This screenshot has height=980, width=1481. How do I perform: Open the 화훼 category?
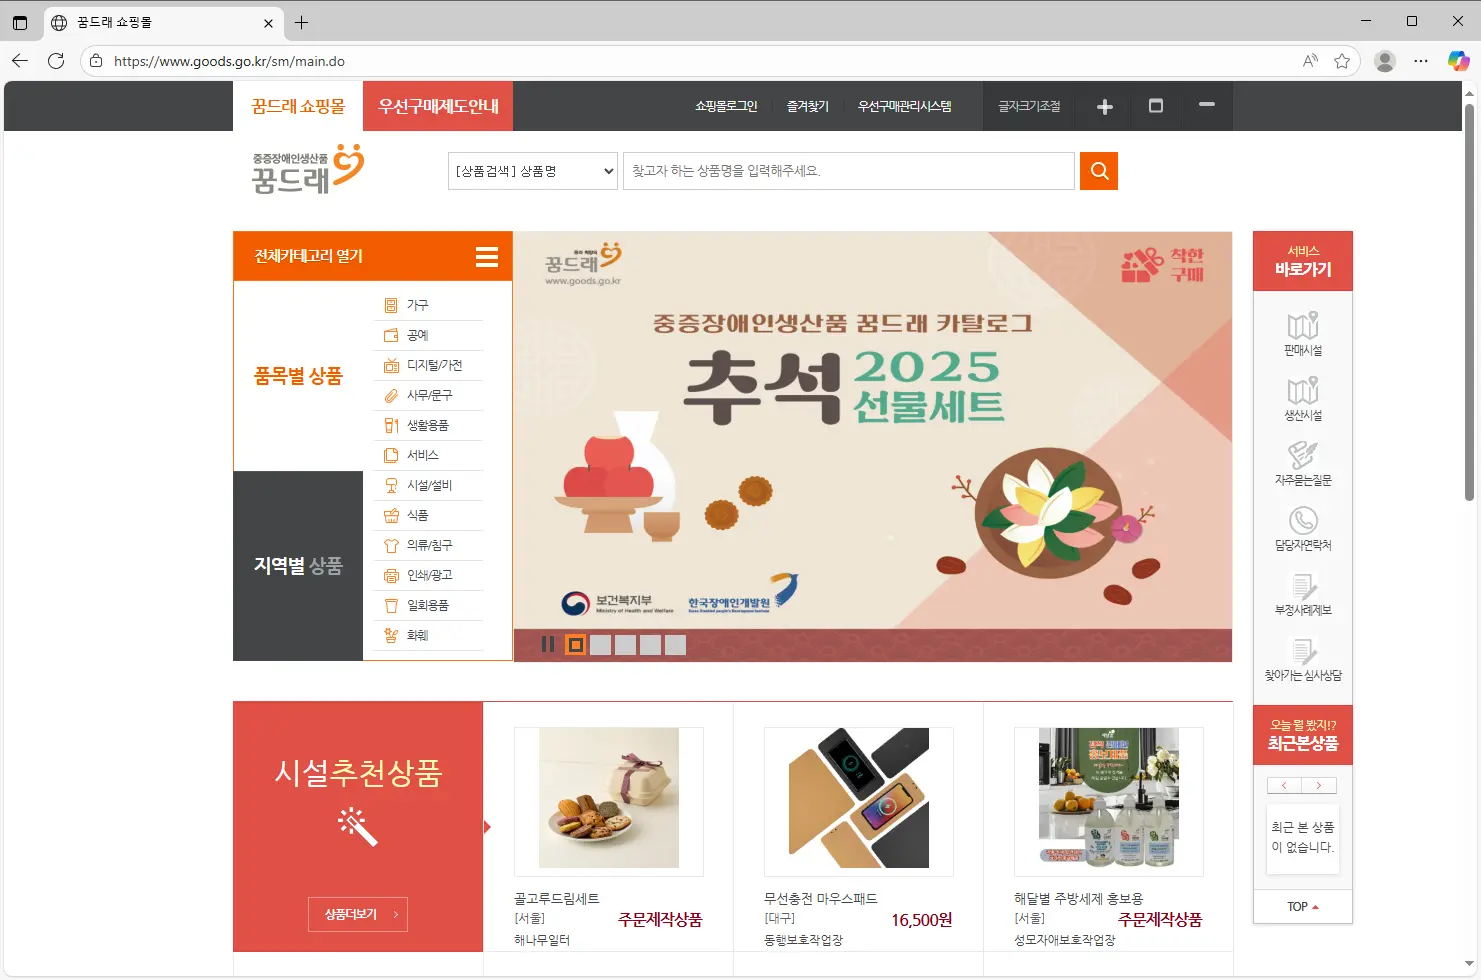[x=417, y=635]
